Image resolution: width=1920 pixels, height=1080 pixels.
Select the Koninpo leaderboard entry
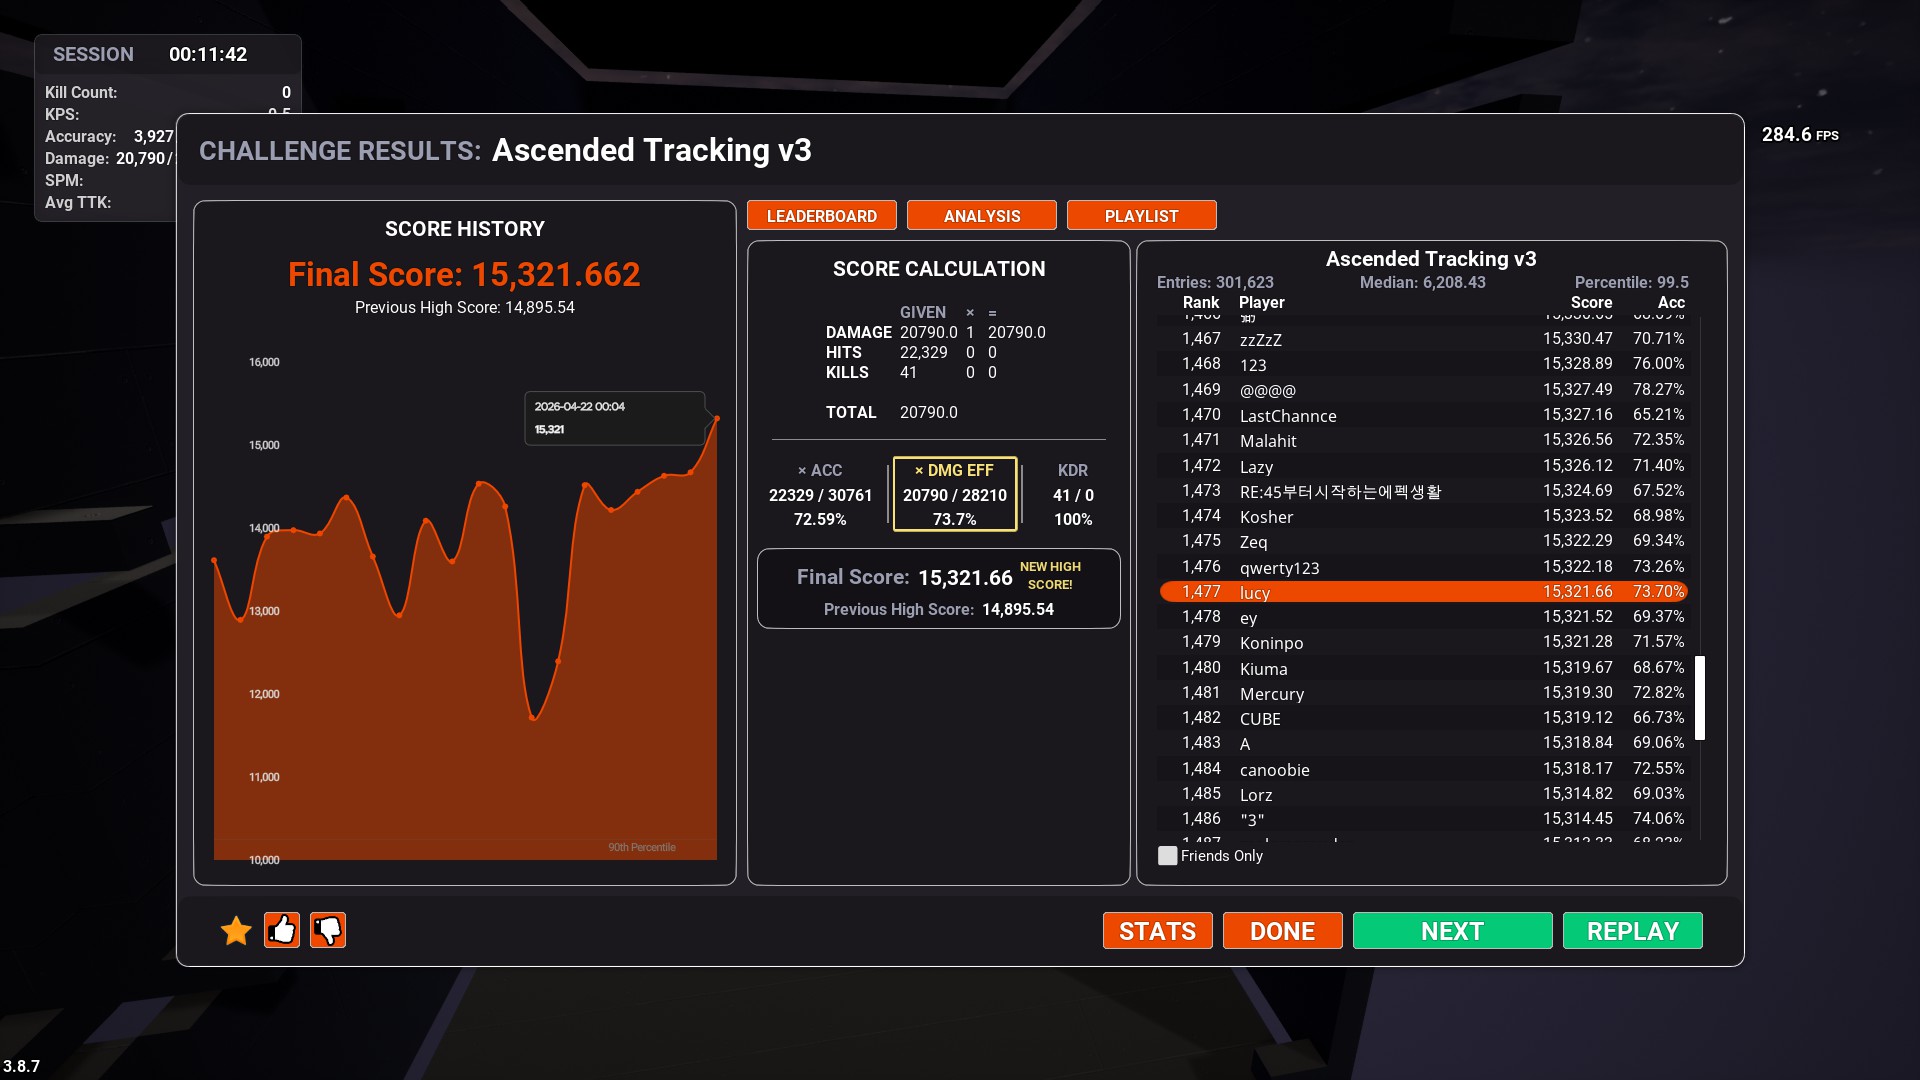[1271, 643]
